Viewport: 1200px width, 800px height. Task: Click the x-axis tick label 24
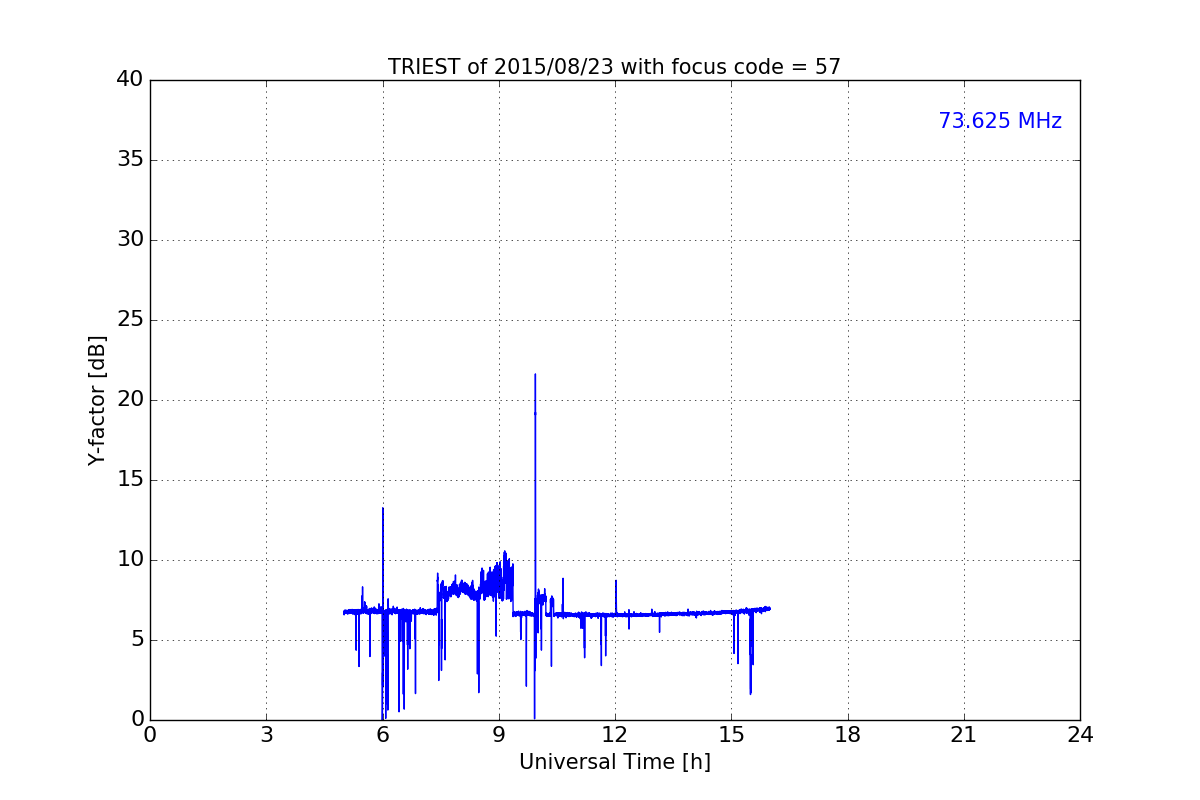[1080, 735]
